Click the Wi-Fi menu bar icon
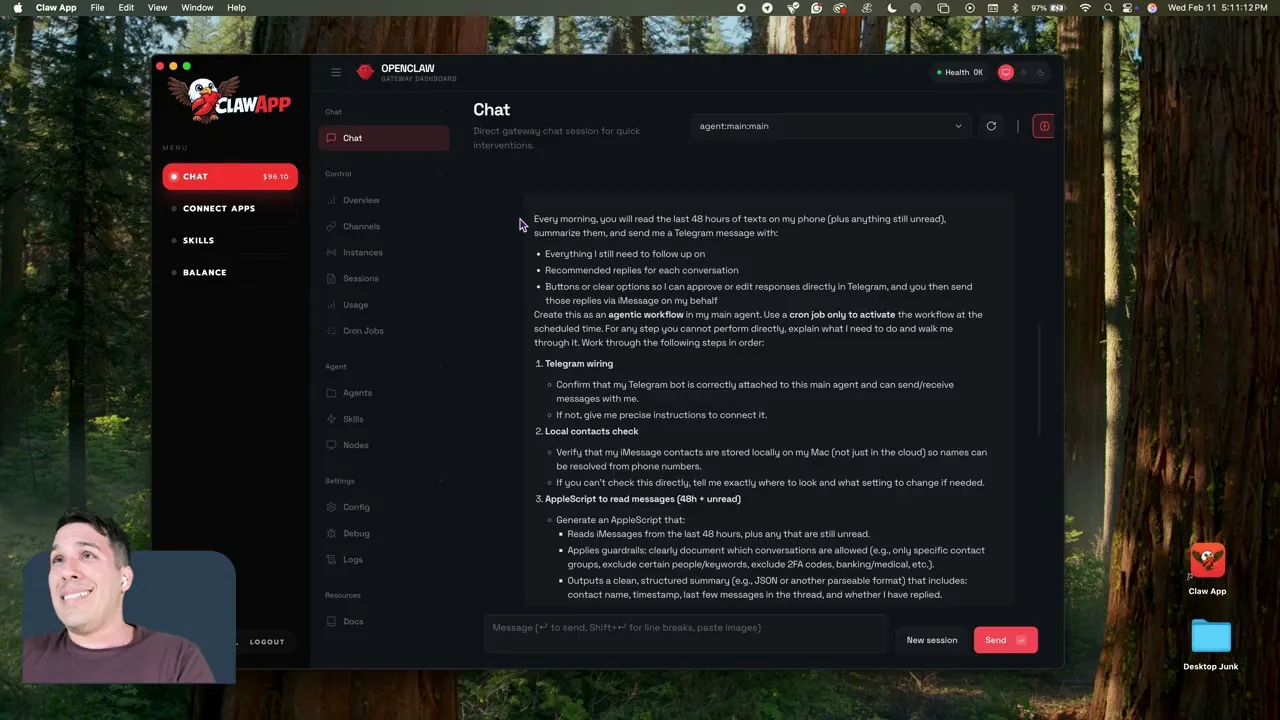 (1086, 8)
